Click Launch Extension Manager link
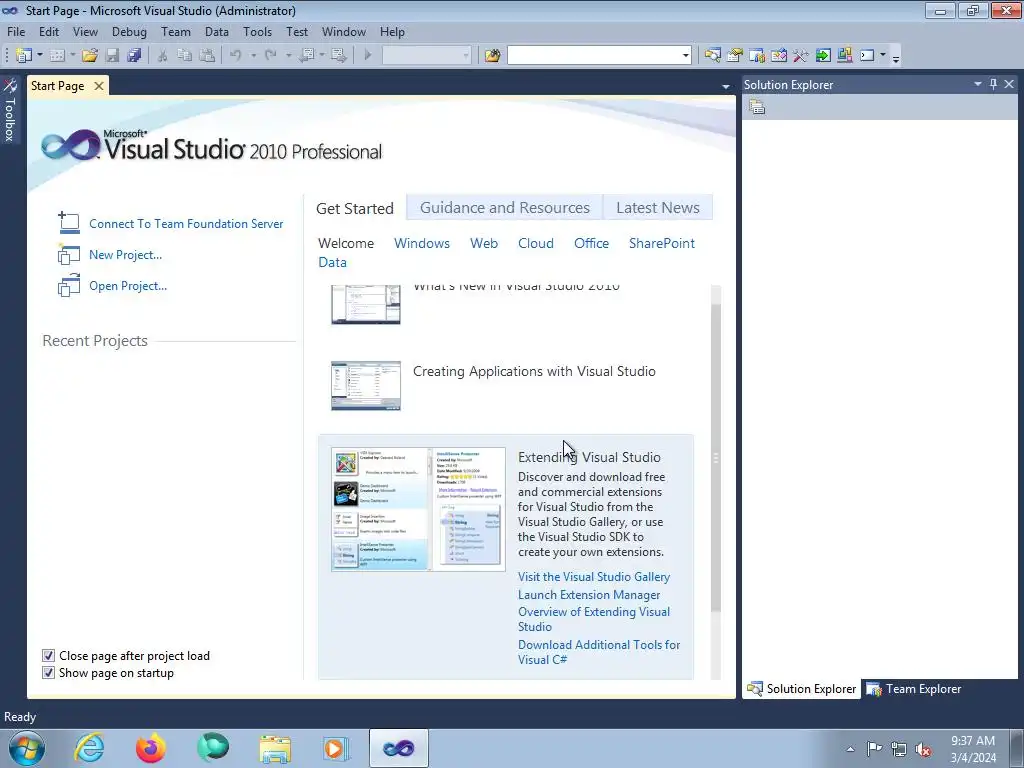This screenshot has width=1024, height=768. click(589, 595)
